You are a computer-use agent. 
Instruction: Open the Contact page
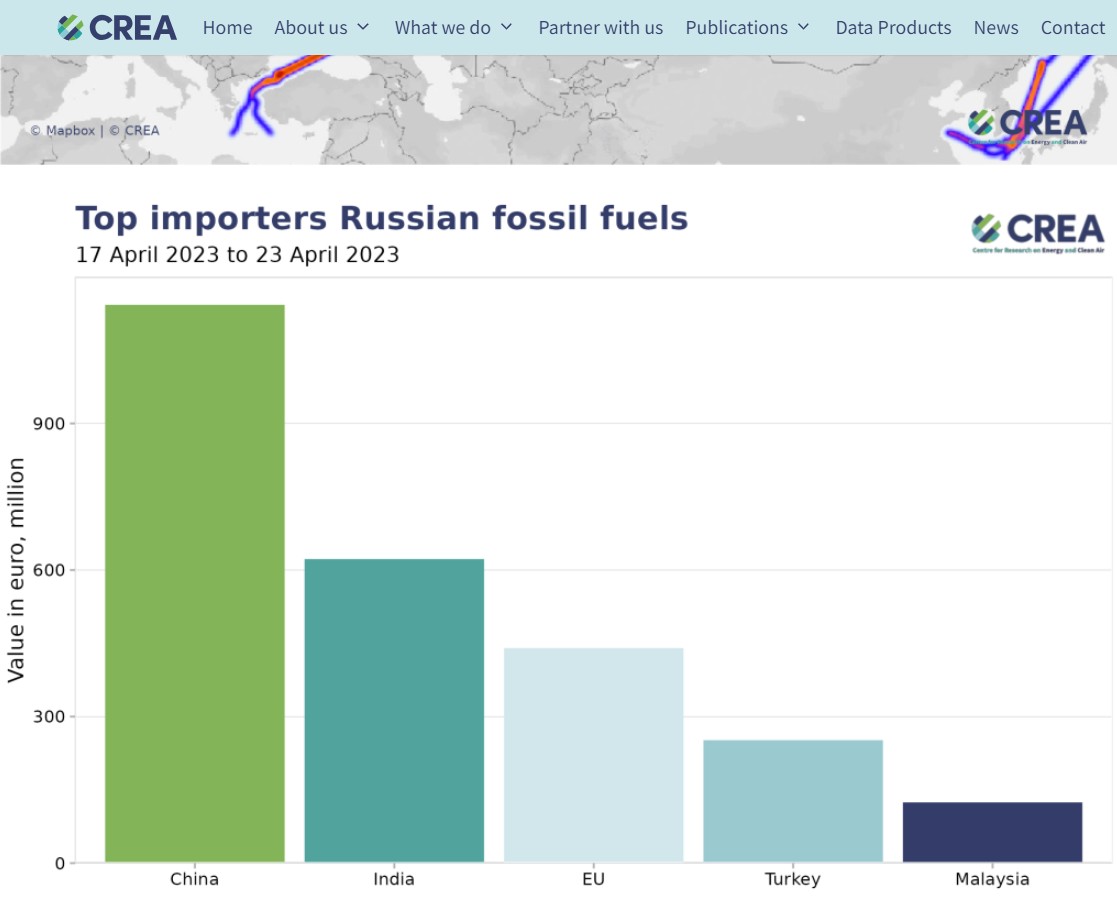point(1072,28)
